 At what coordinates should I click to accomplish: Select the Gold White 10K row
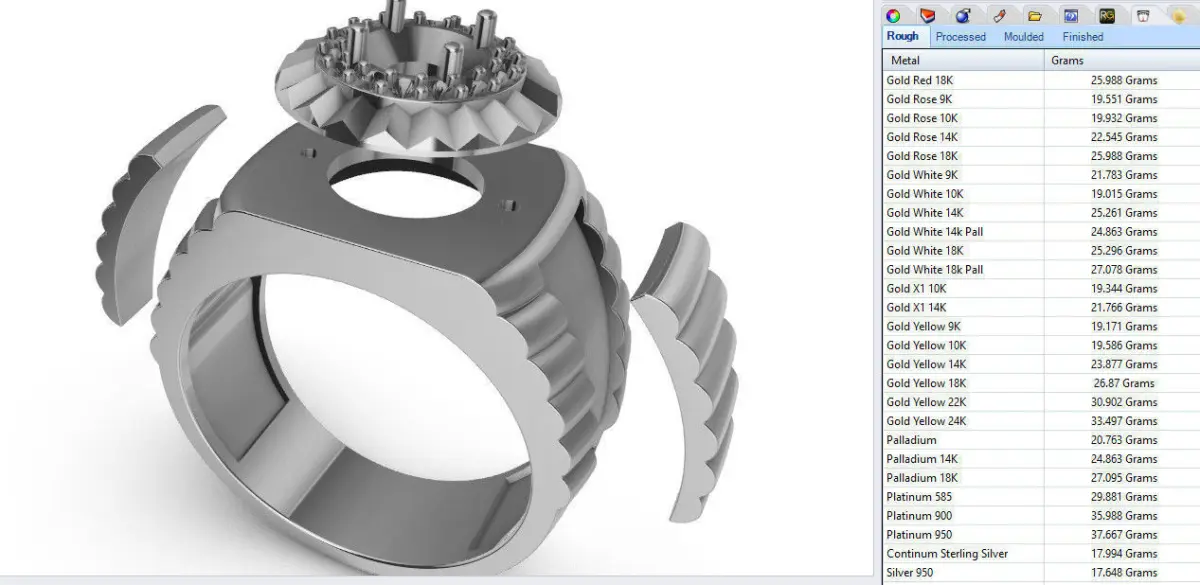point(1041,194)
